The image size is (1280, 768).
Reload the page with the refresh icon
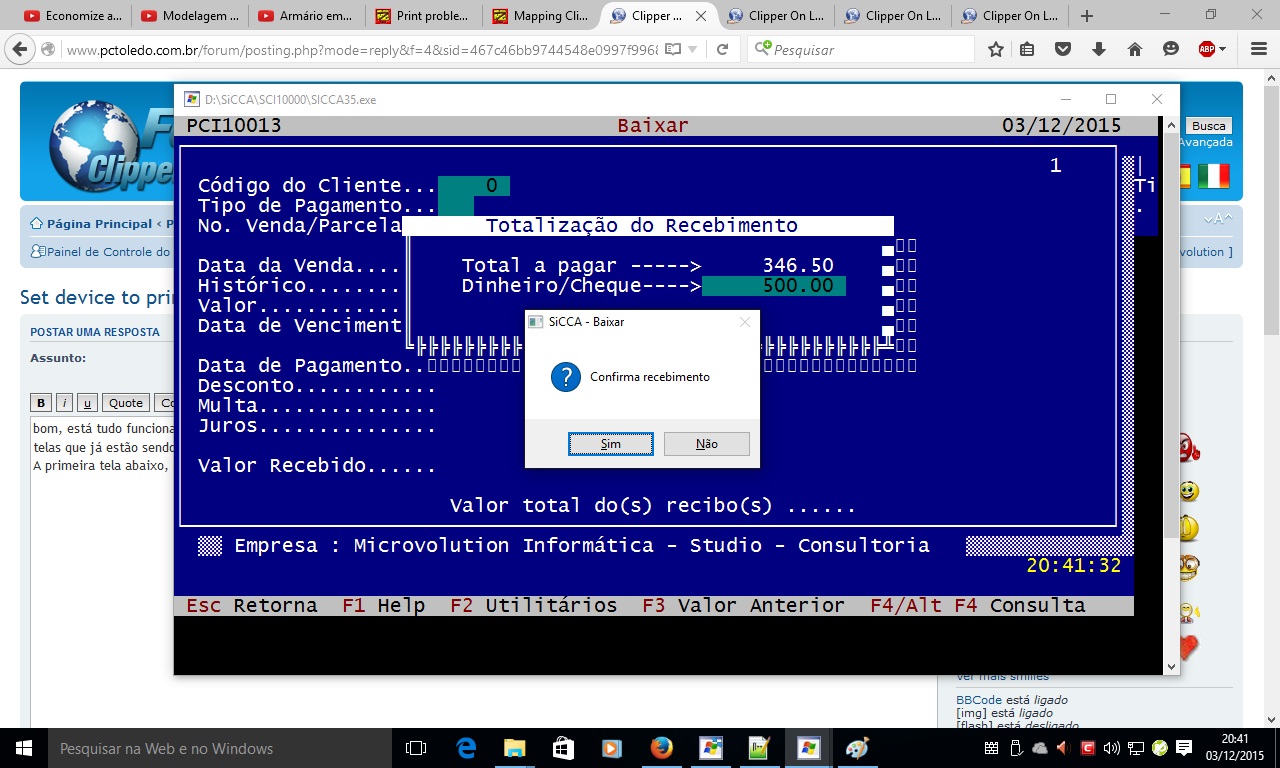(x=722, y=49)
